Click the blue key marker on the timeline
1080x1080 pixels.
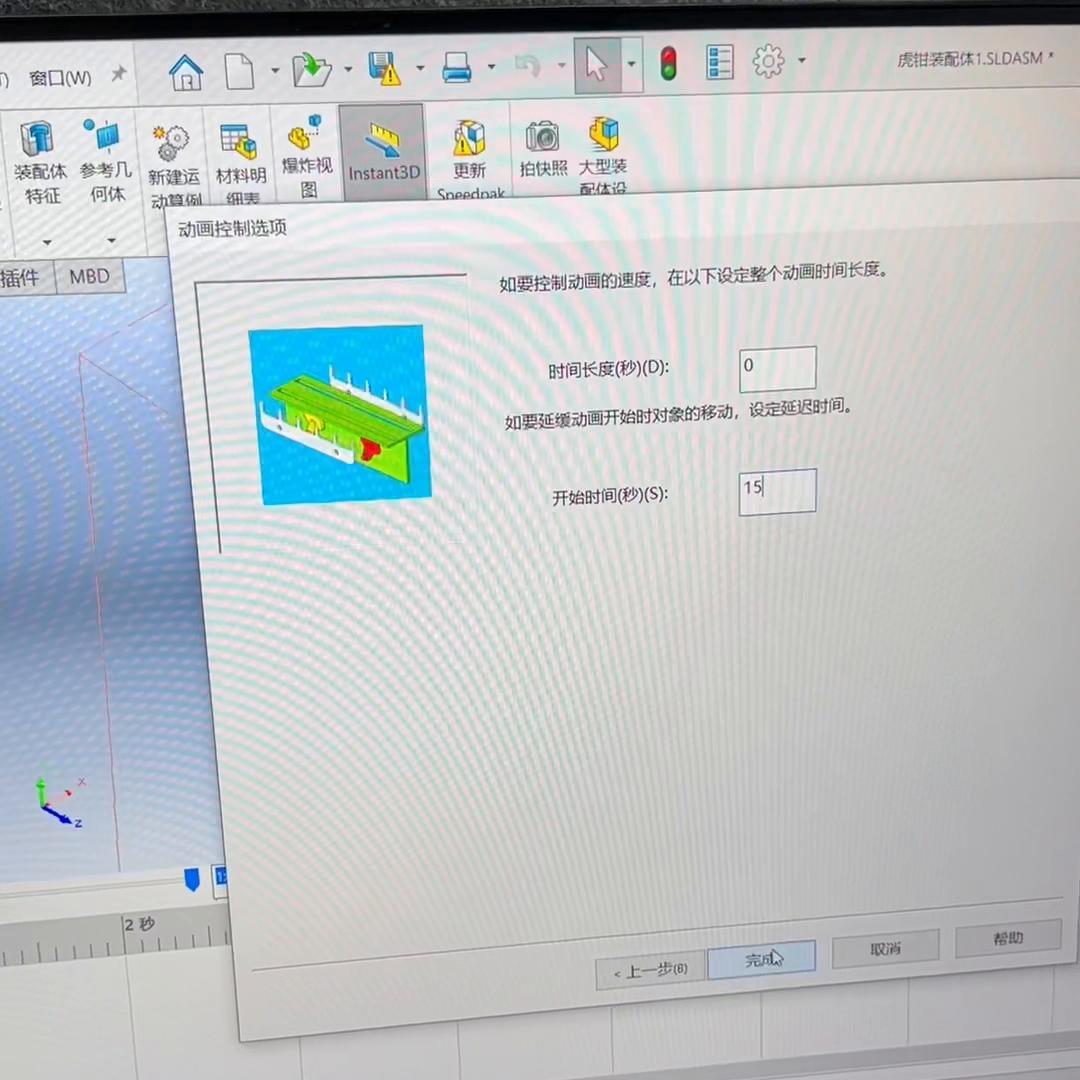[x=191, y=877]
